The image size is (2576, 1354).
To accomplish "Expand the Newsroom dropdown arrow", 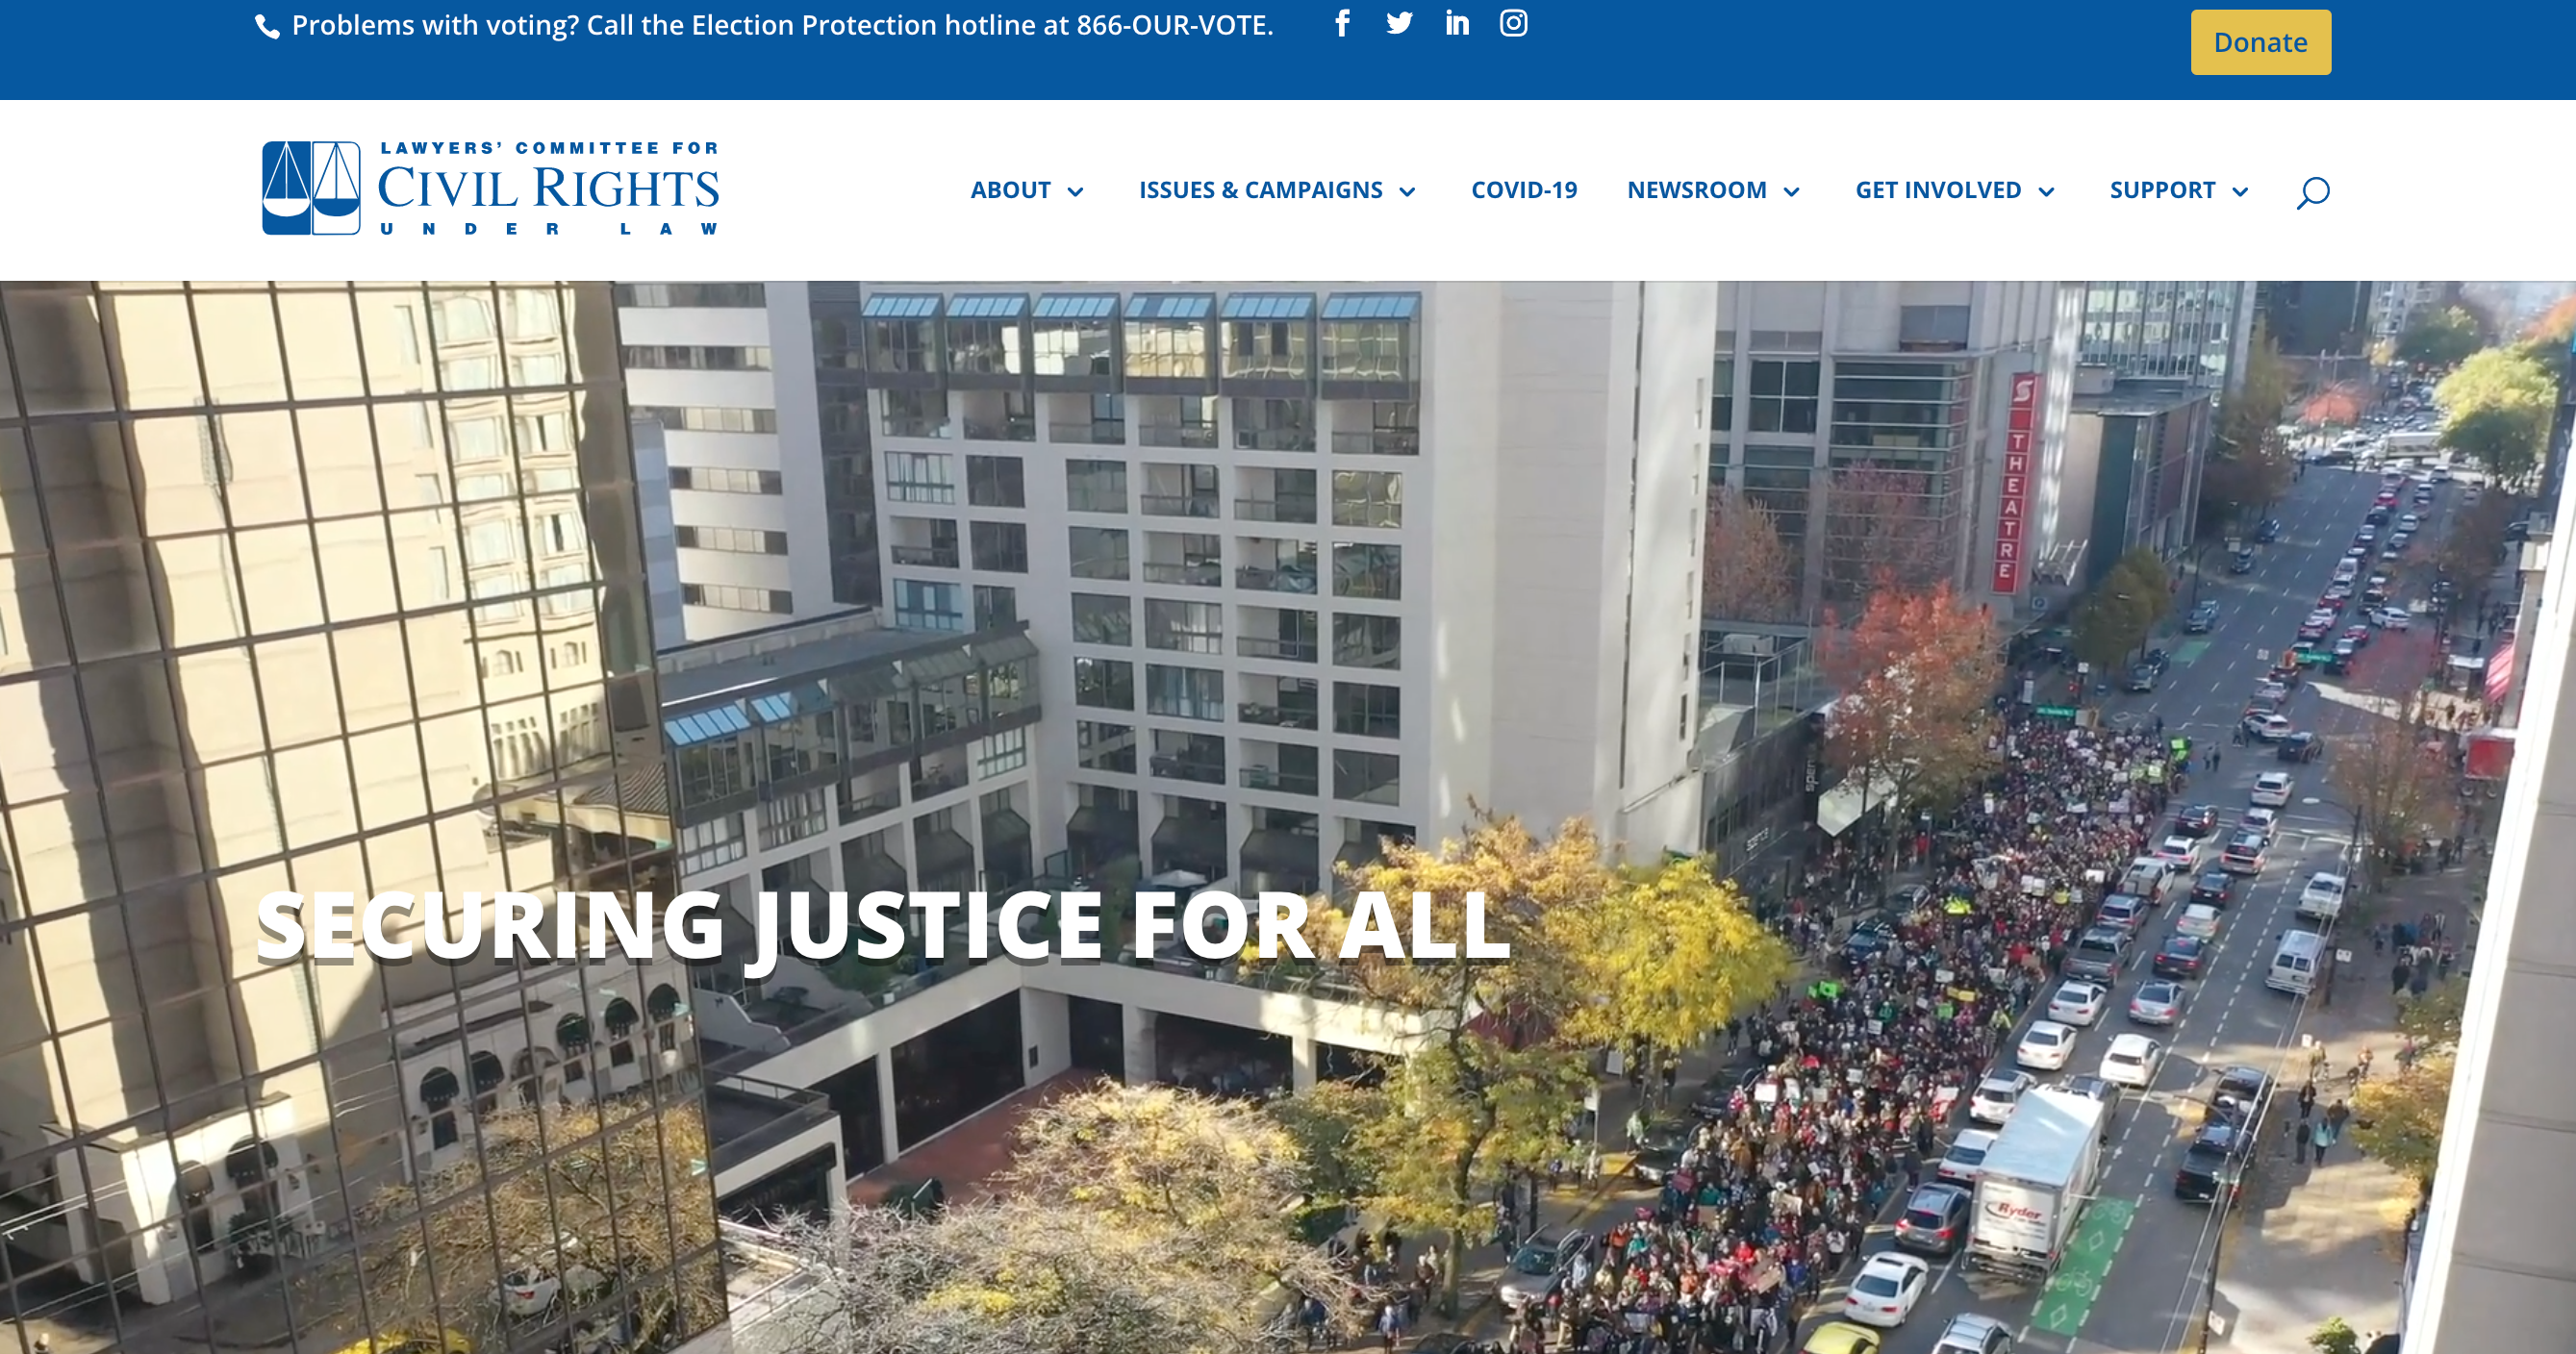I will [1791, 192].
